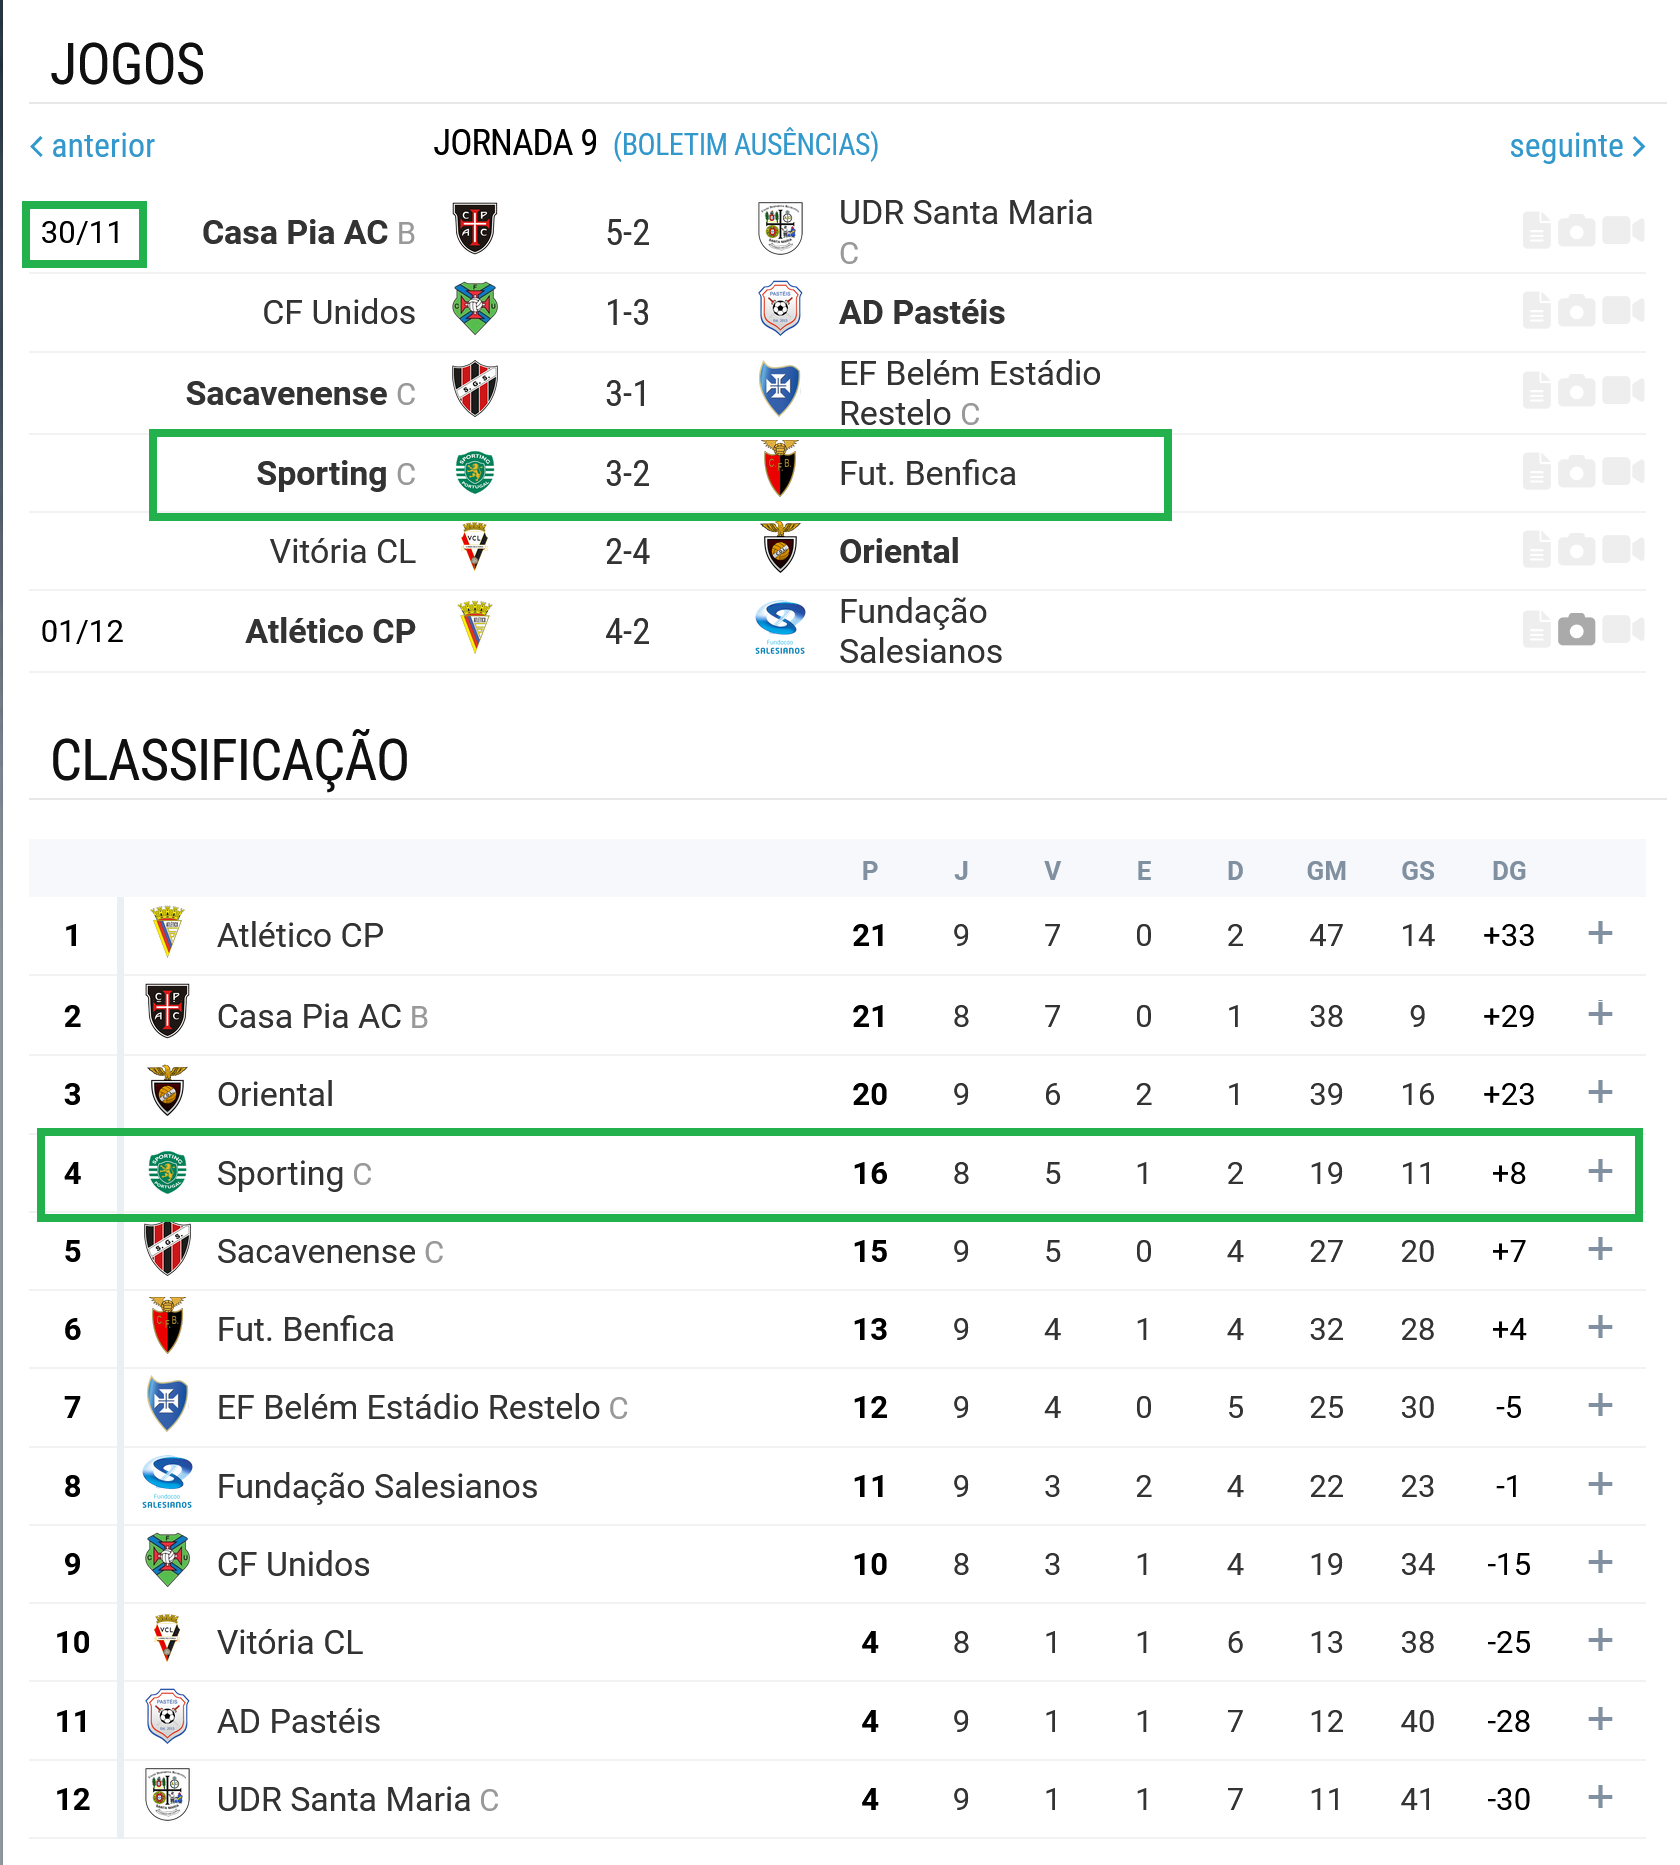1680x1865 pixels.
Task: Click Fundação Salesianos logo in standings
Action: pos(167,1482)
